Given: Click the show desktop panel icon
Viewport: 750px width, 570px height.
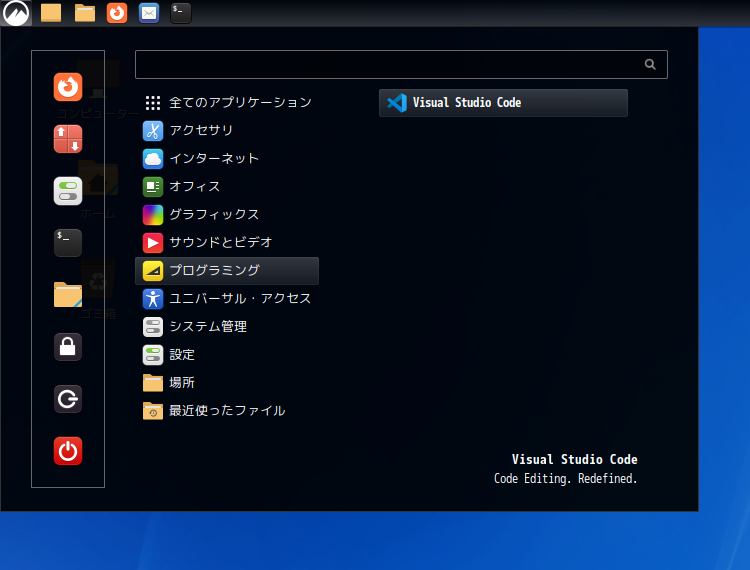Looking at the screenshot, I should (51, 13).
